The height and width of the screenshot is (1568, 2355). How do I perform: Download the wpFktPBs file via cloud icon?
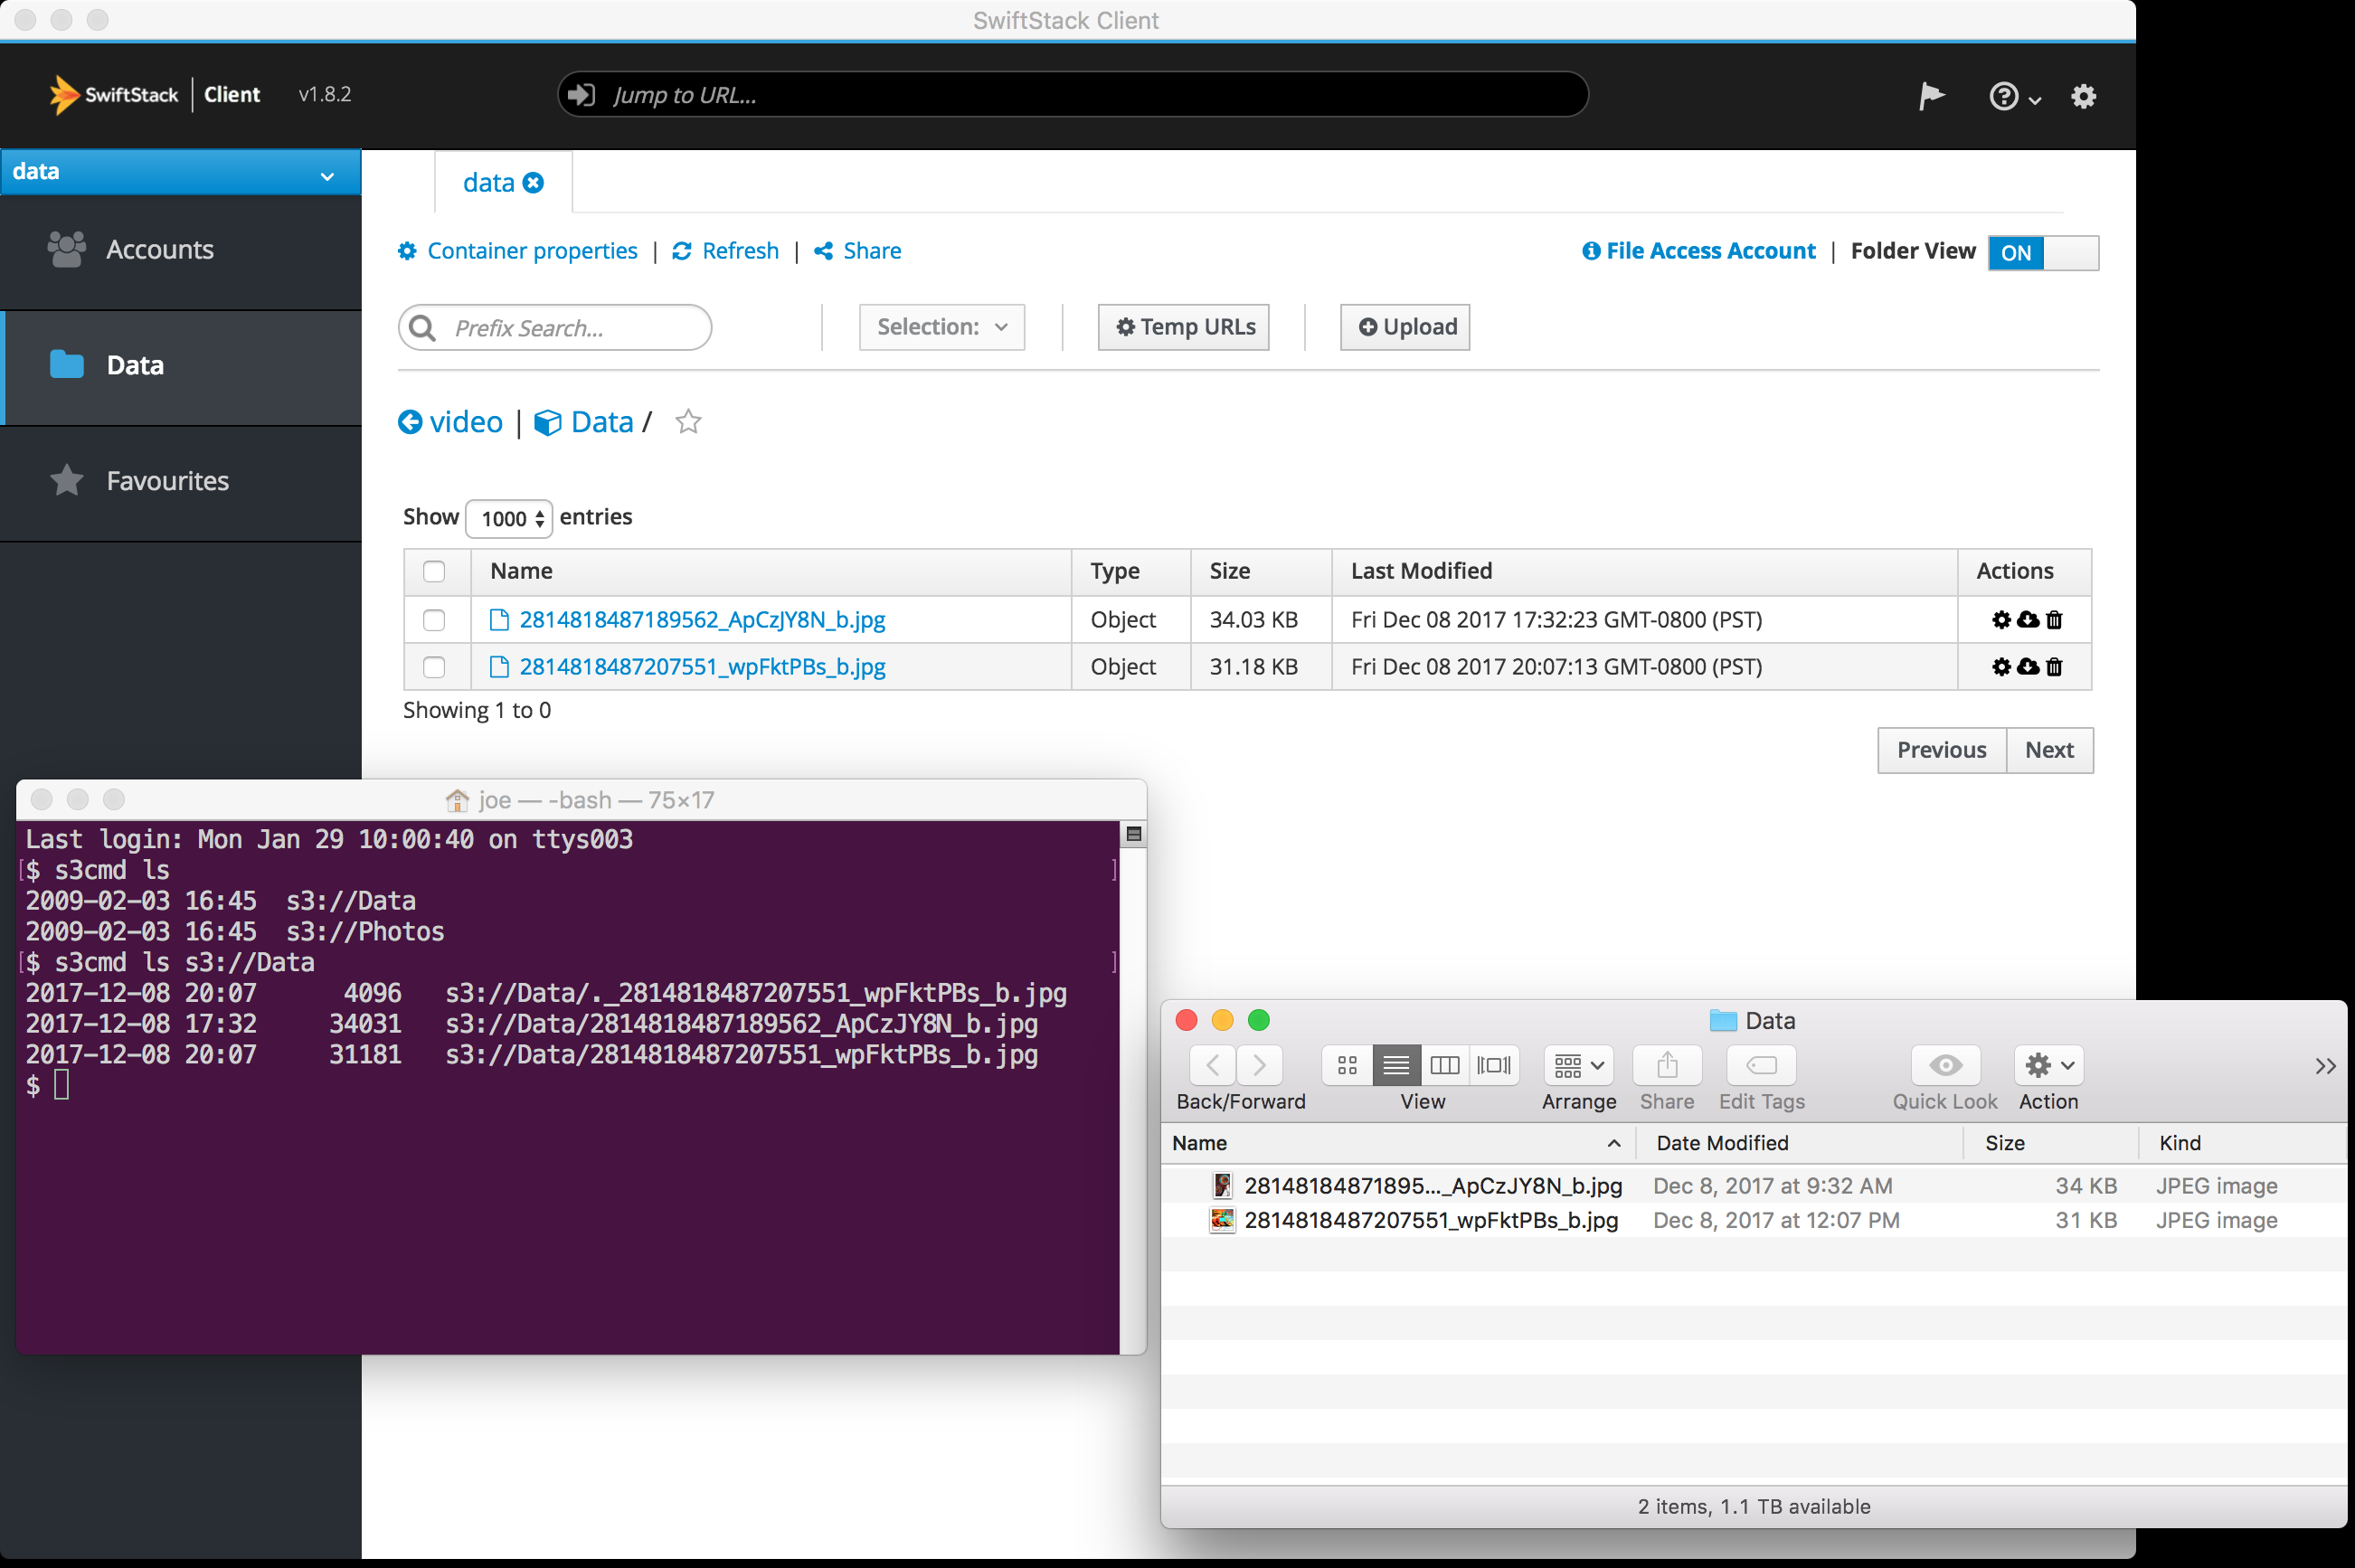coord(2028,667)
